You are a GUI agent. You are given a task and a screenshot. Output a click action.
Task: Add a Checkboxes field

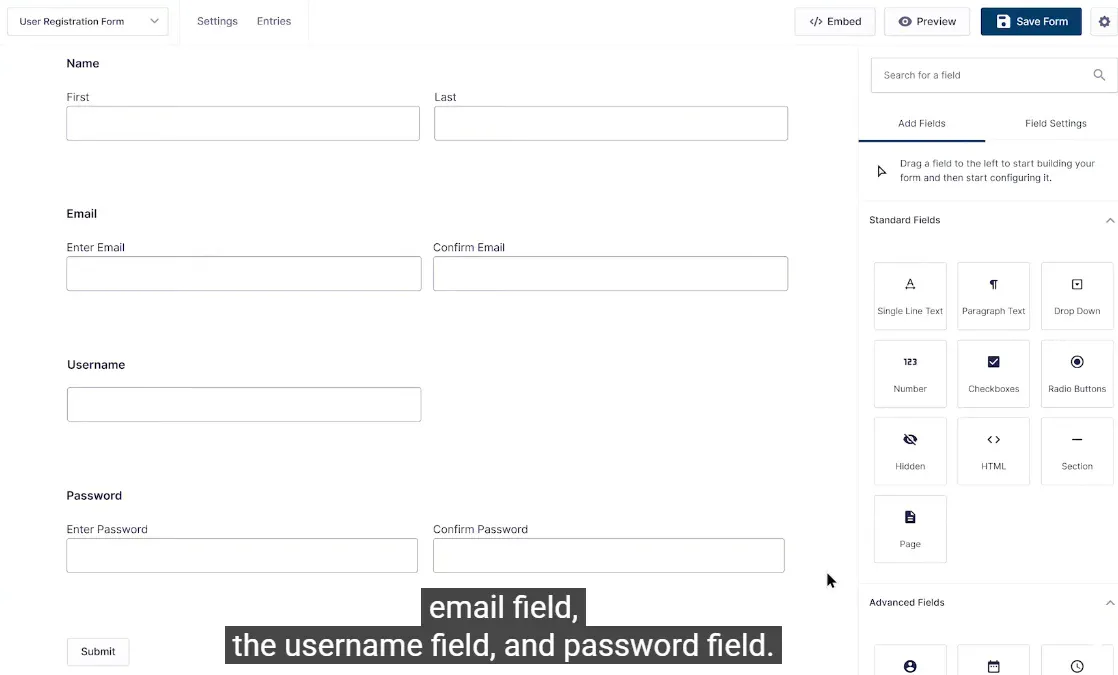click(x=993, y=374)
